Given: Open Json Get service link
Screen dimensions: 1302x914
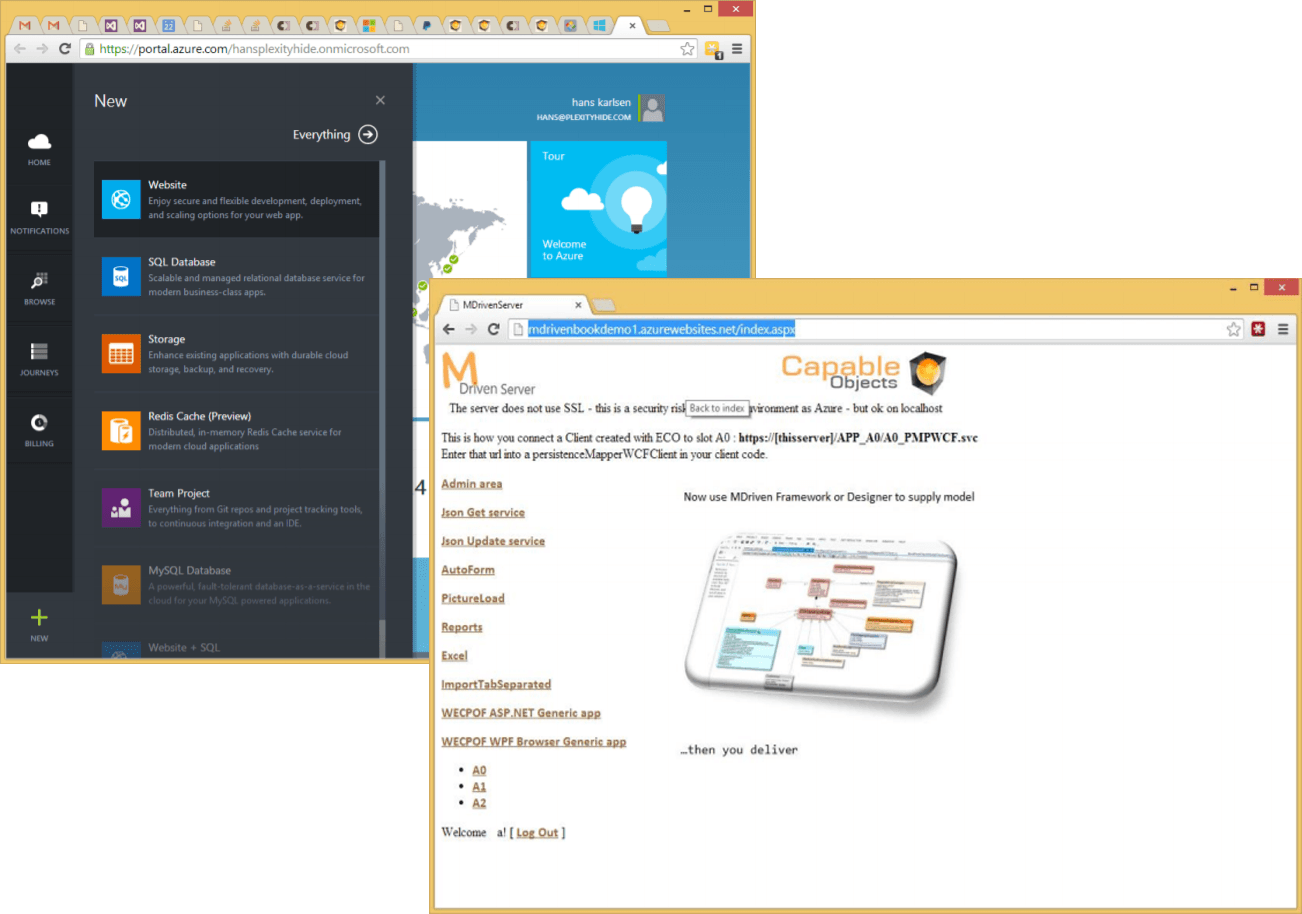Looking at the screenshot, I should [x=483, y=513].
